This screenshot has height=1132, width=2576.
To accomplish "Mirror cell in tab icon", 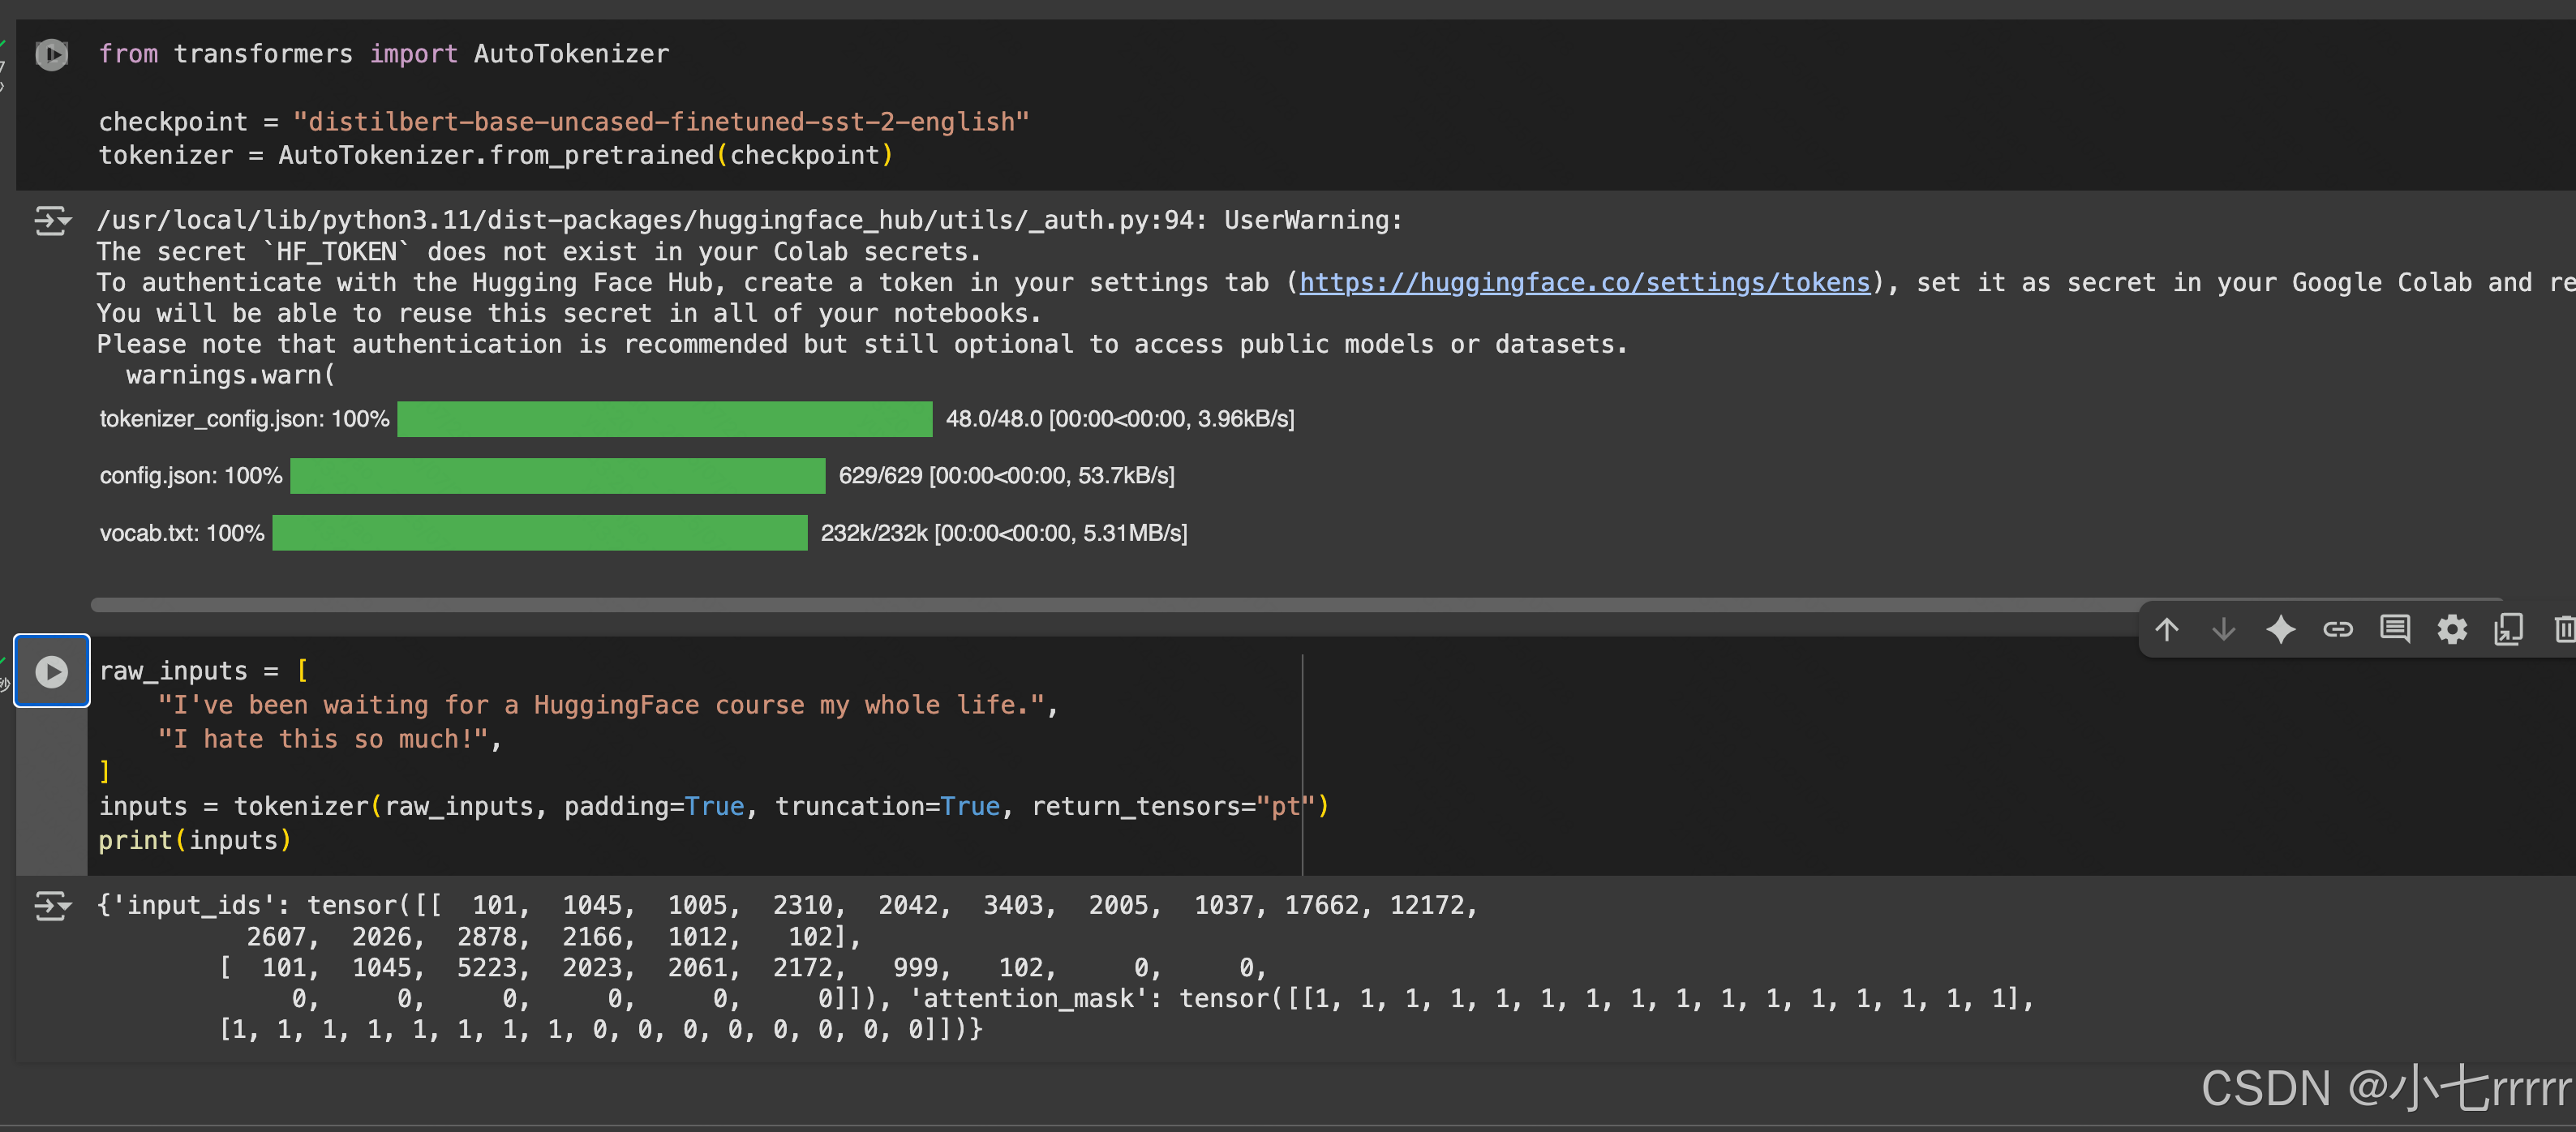I will tap(2508, 629).
